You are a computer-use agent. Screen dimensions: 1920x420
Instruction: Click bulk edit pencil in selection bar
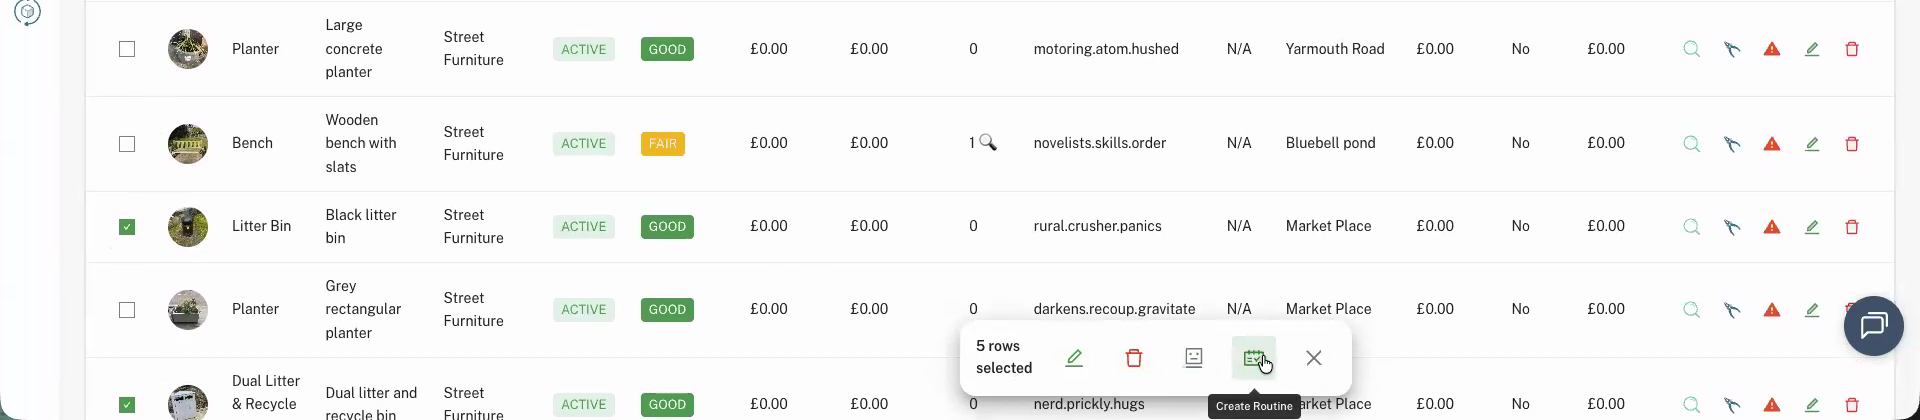pyautogui.click(x=1074, y=358)
